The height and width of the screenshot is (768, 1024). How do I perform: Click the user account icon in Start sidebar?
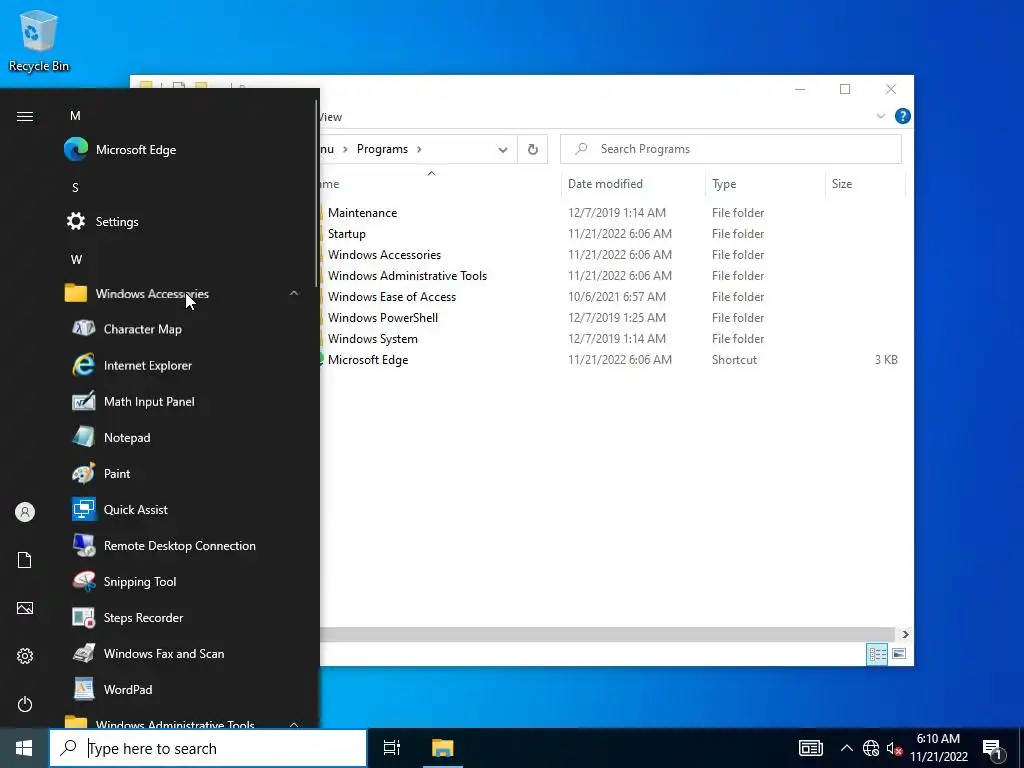(25, 512)
